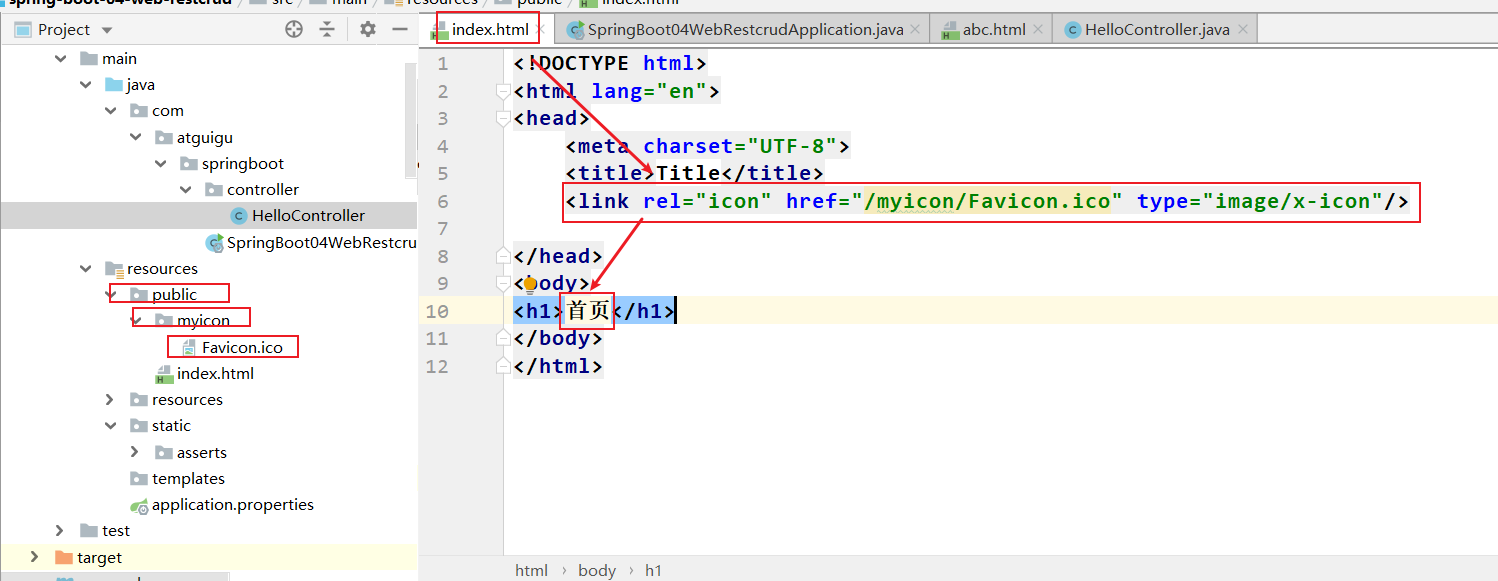Click the h1 breadcrumb in the editor footer
This screenshot has height=581, width=1498.
click(x=653, y=570)
